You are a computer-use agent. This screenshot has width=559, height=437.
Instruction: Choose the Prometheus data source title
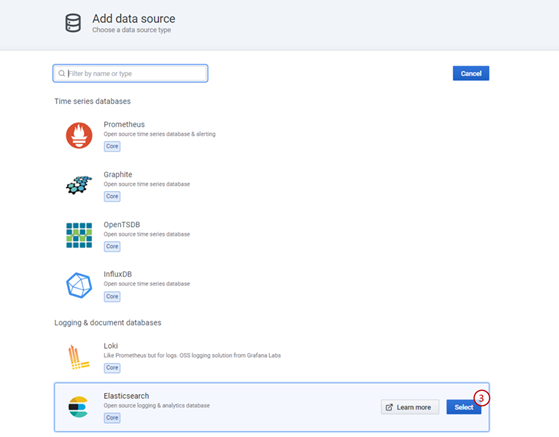pos(124,124)
